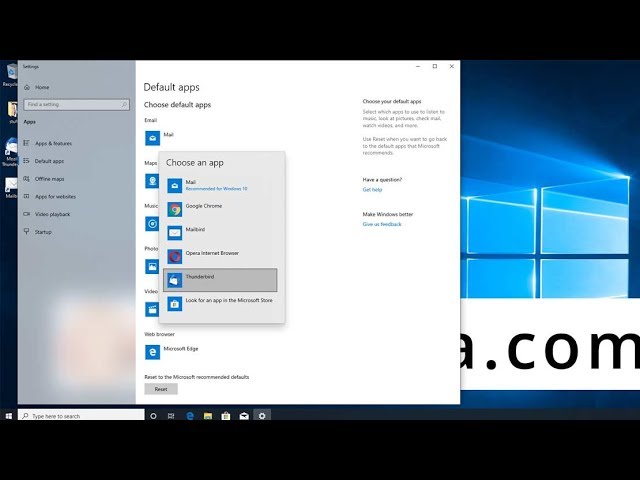Click the Cortana circle icon on taskbar
640x480 pixels.
[153, 416]
